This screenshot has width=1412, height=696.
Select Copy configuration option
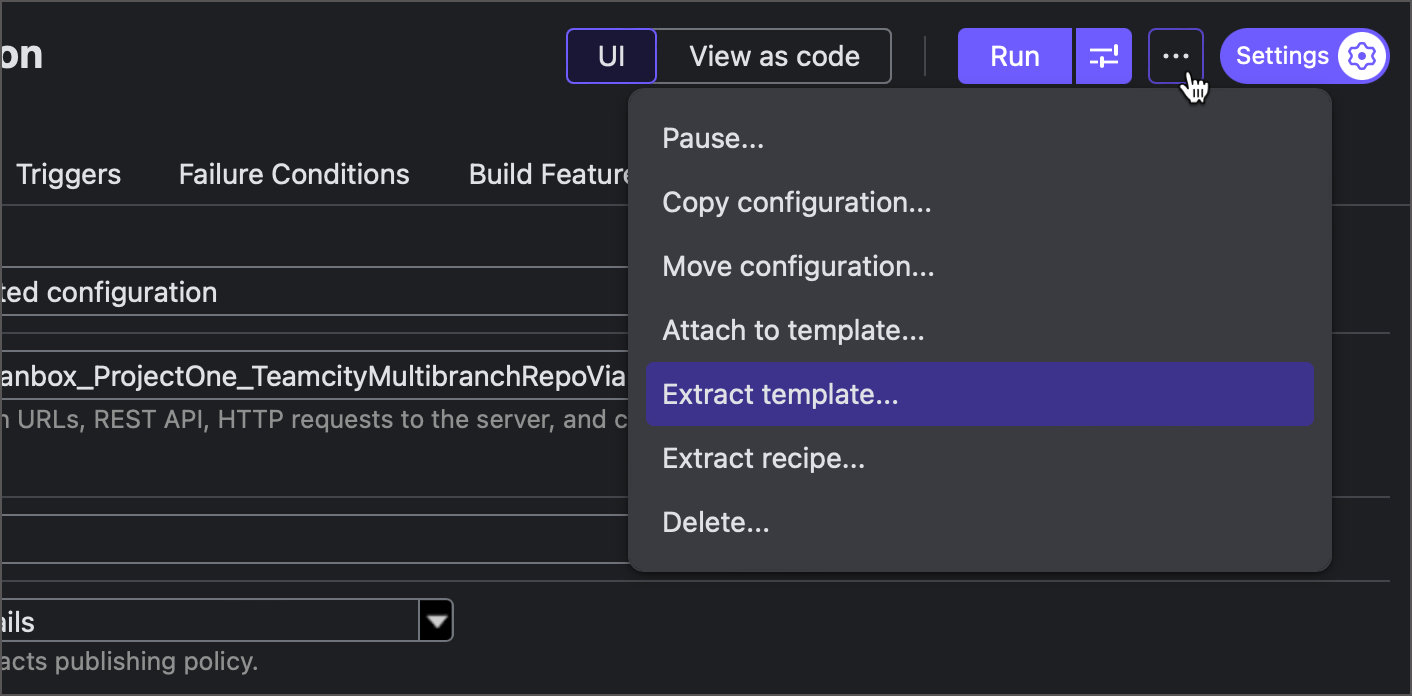(x=797, y=202)
